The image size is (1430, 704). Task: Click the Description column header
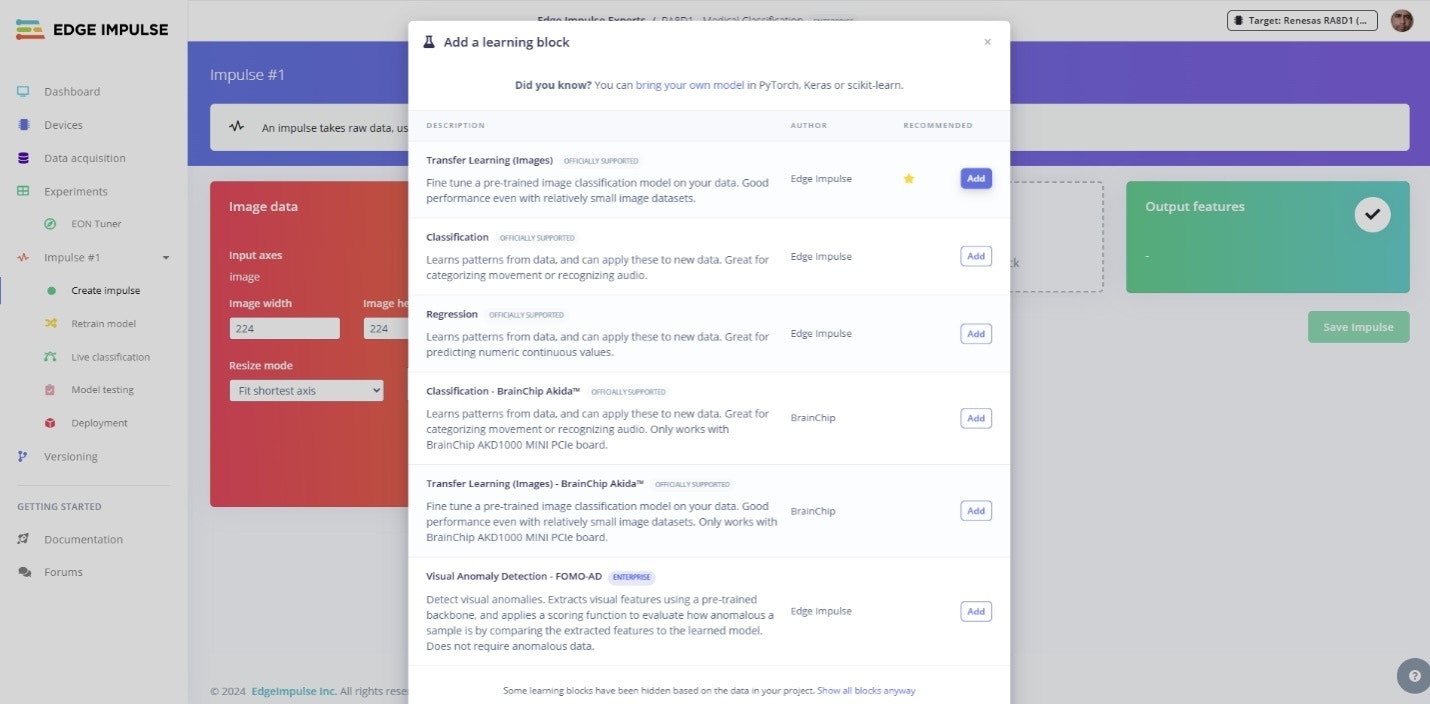pos(455,125)
